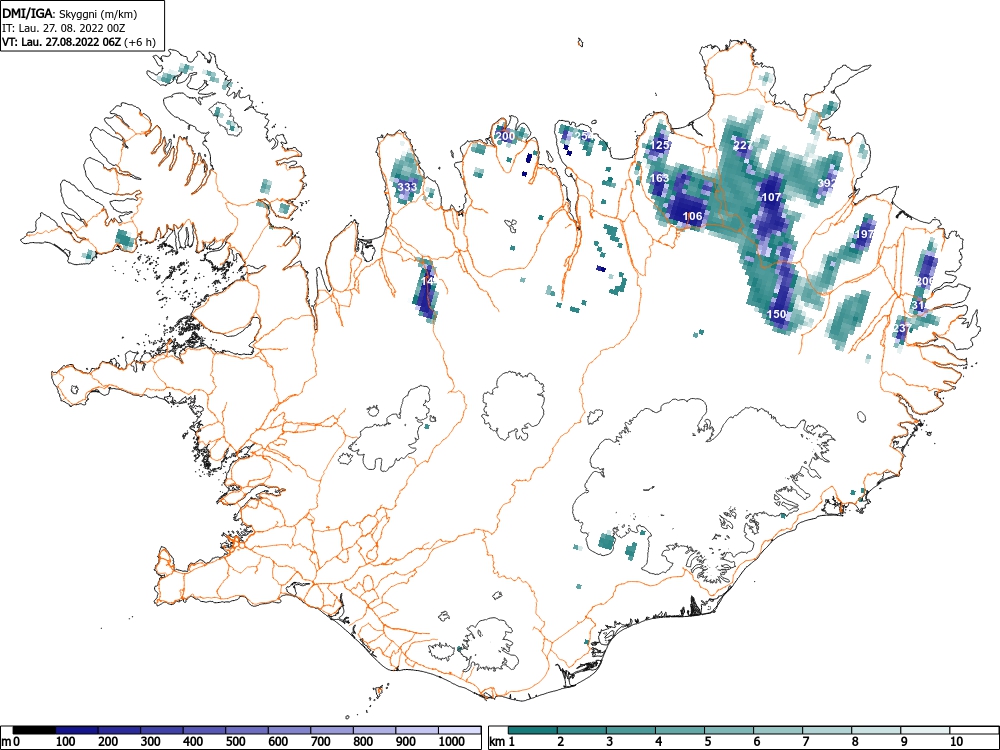Click the 300 tick label in the metre legend
The image size is (1000, 750).
point(151,741)
